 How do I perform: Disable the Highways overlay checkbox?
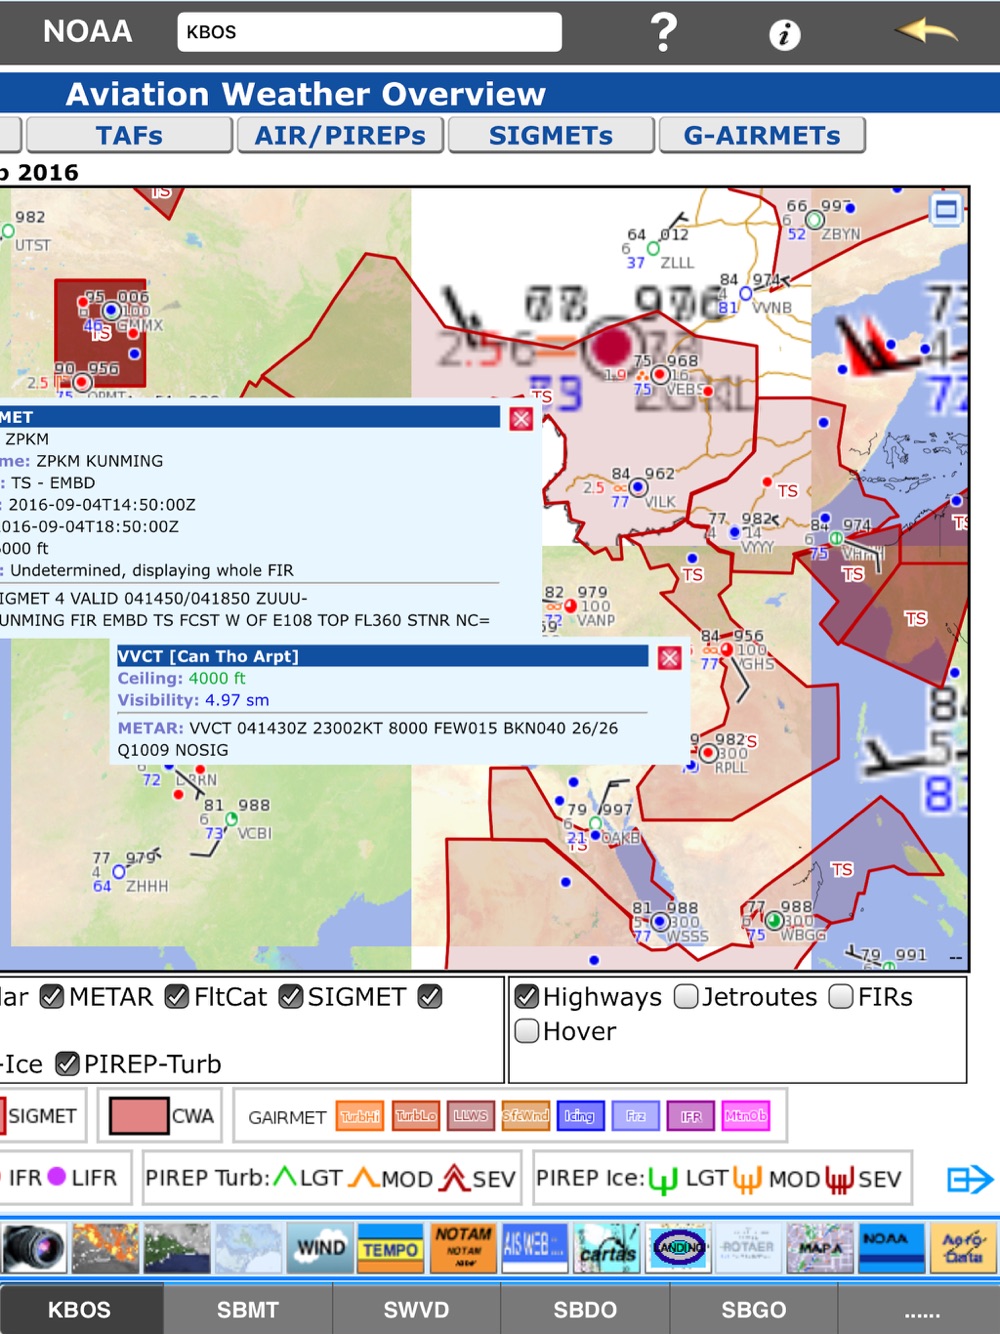coord(526,997)
